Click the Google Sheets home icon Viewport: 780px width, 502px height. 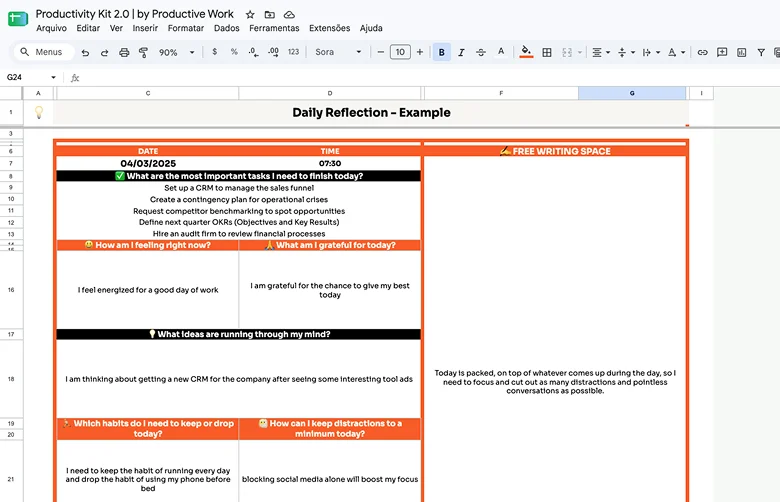[18, 19]
